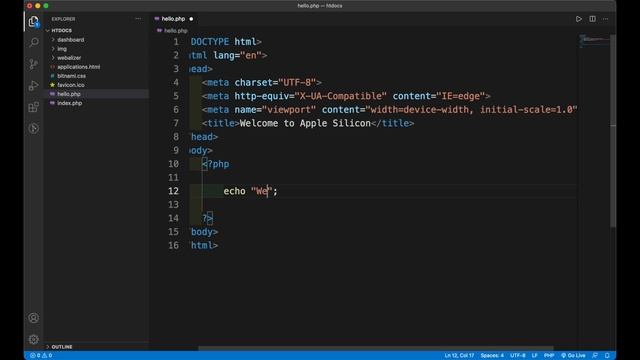640x360 pixels.
Task: Expand the OUTLINE section
Action: point(61,347)
